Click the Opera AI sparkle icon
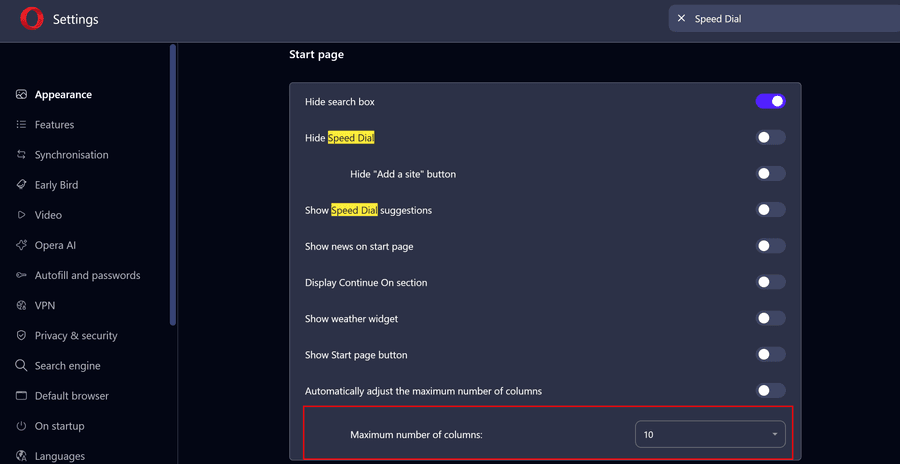 (x=21, y=245)
